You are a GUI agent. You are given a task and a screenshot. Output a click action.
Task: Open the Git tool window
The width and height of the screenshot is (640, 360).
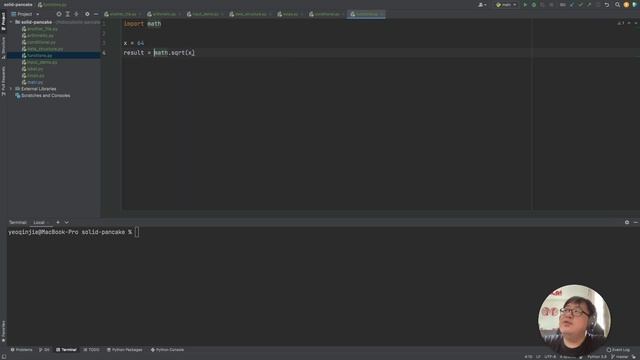44,350
